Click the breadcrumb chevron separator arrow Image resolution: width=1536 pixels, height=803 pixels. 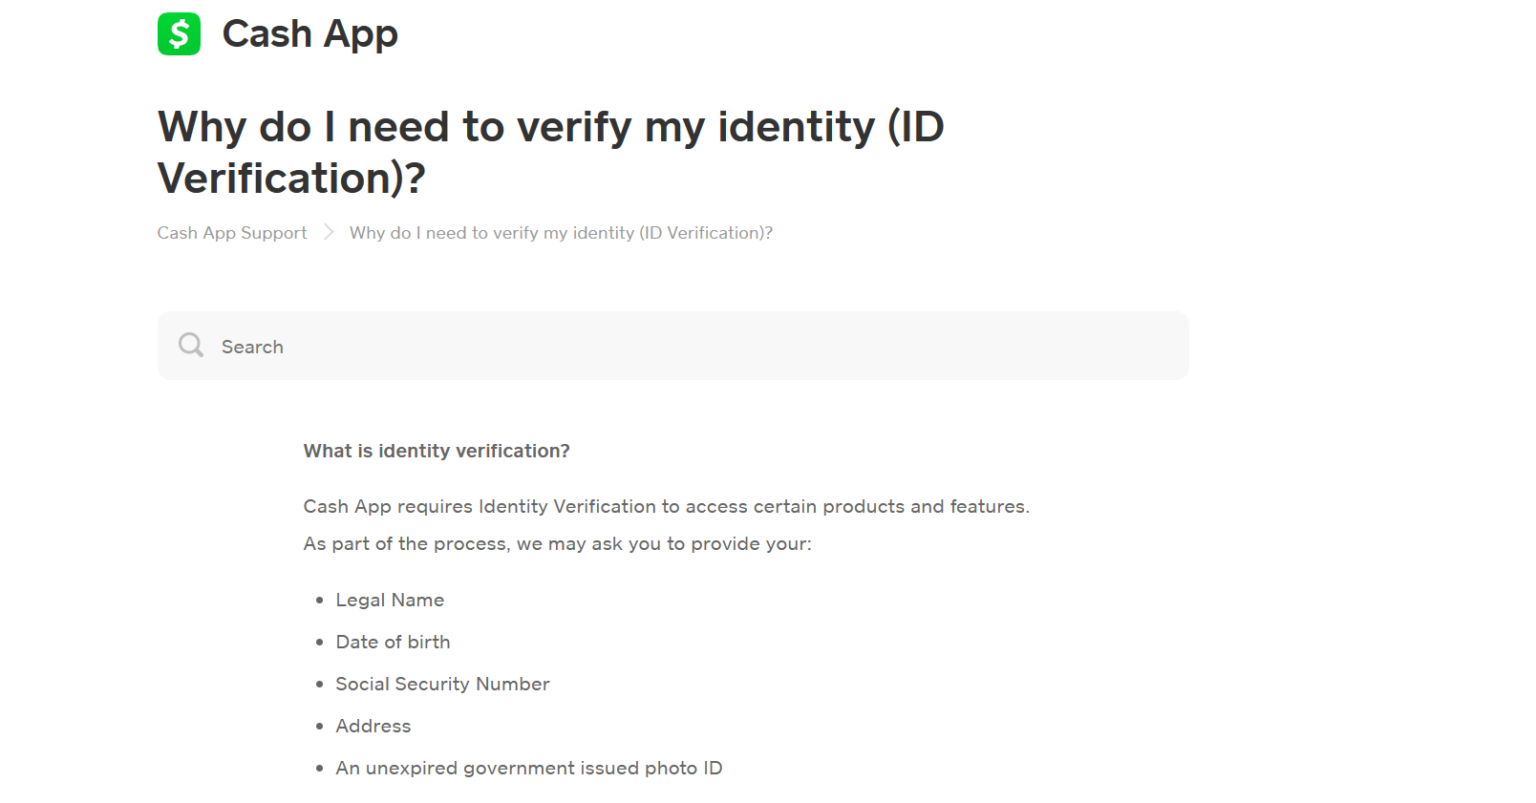(x=328, y=233)
